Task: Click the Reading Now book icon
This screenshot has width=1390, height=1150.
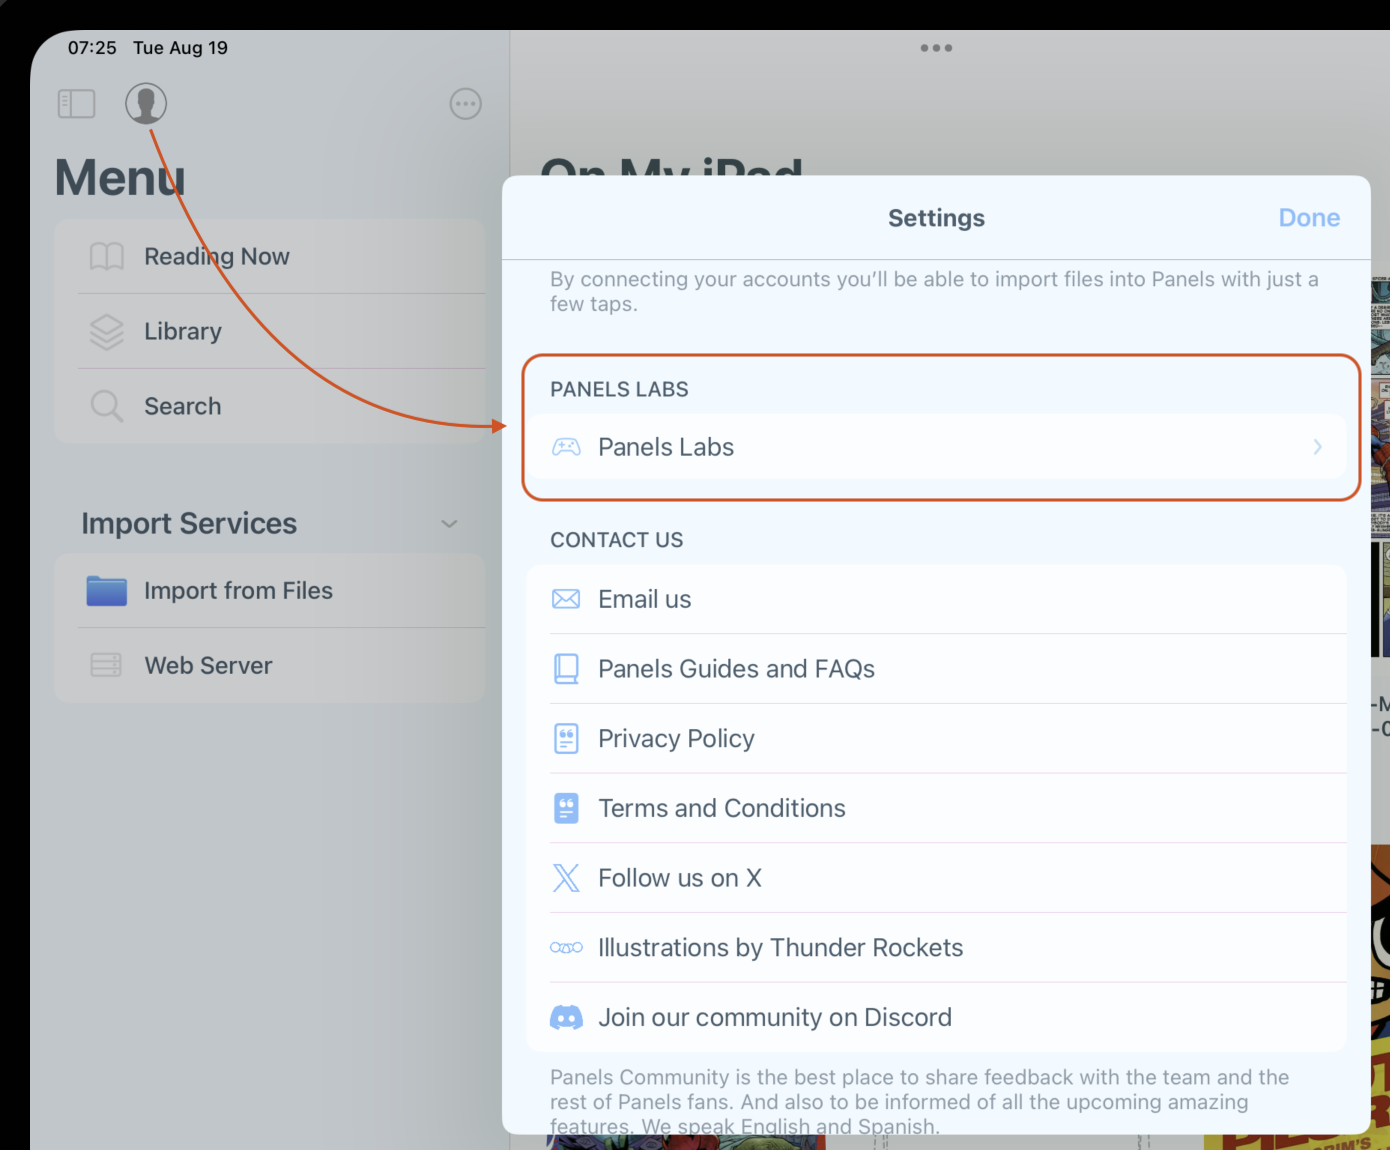Action: pos(107,257)
